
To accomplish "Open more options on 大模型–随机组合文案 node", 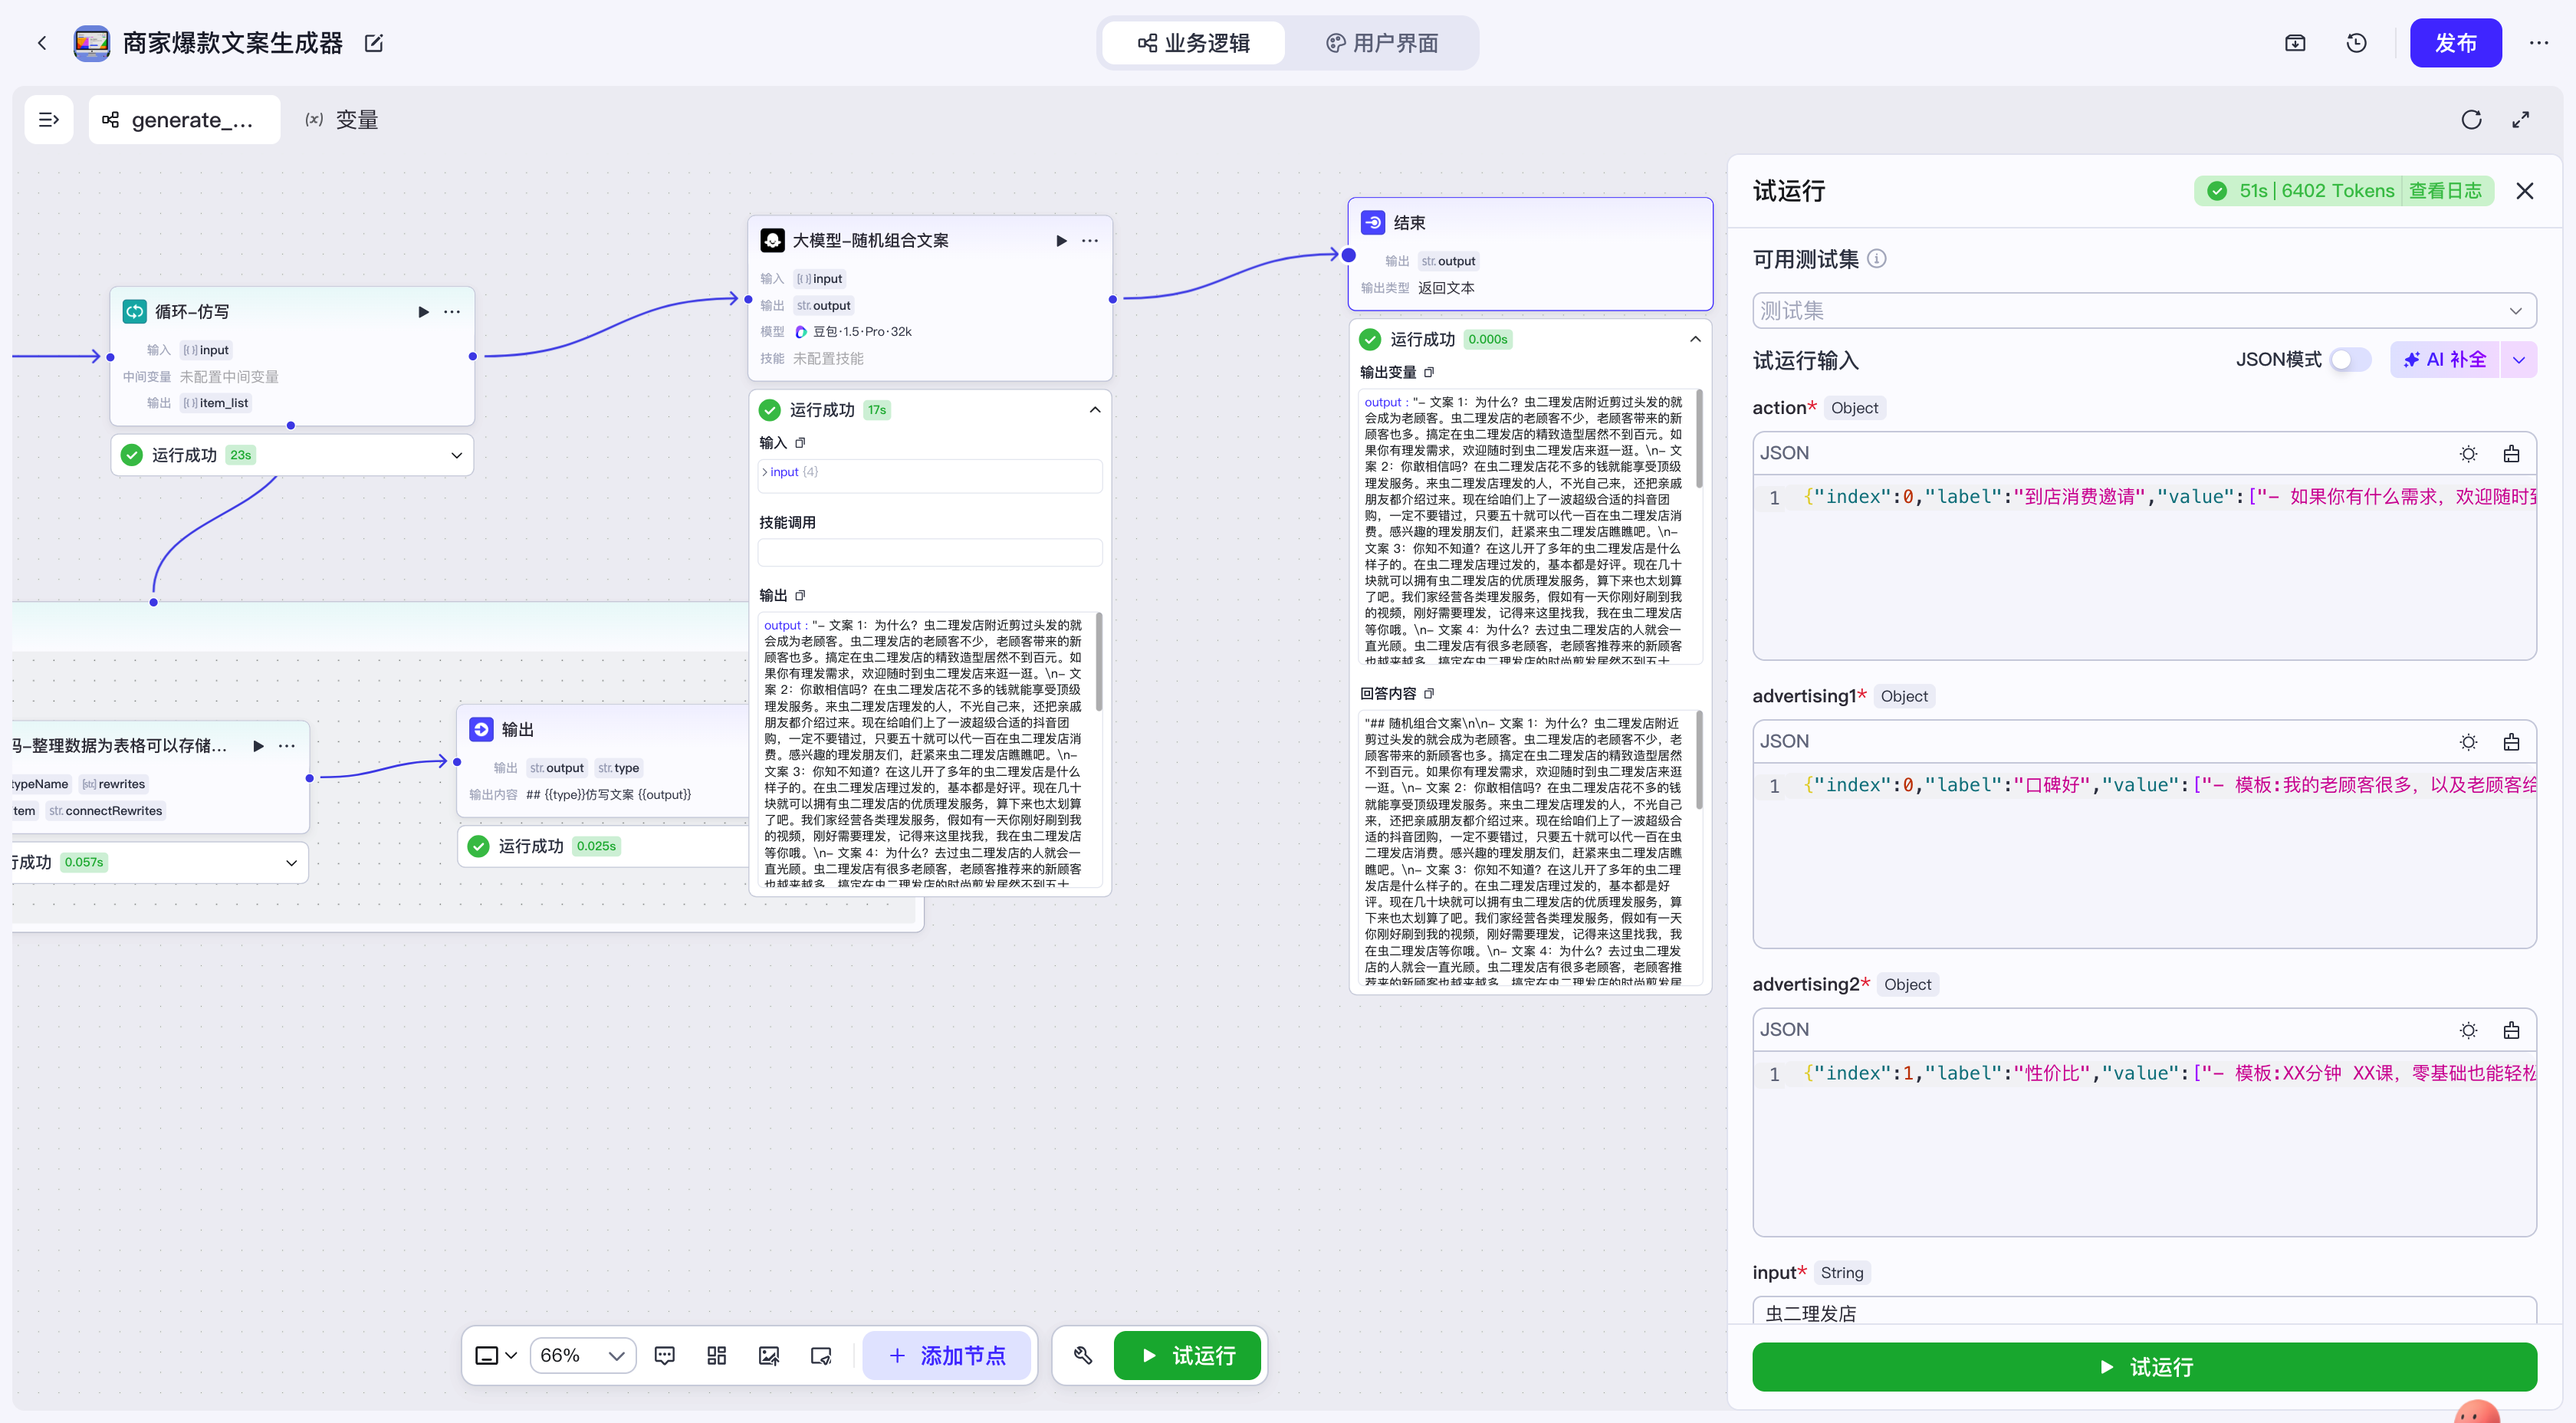I will (x=1090, y=241).
